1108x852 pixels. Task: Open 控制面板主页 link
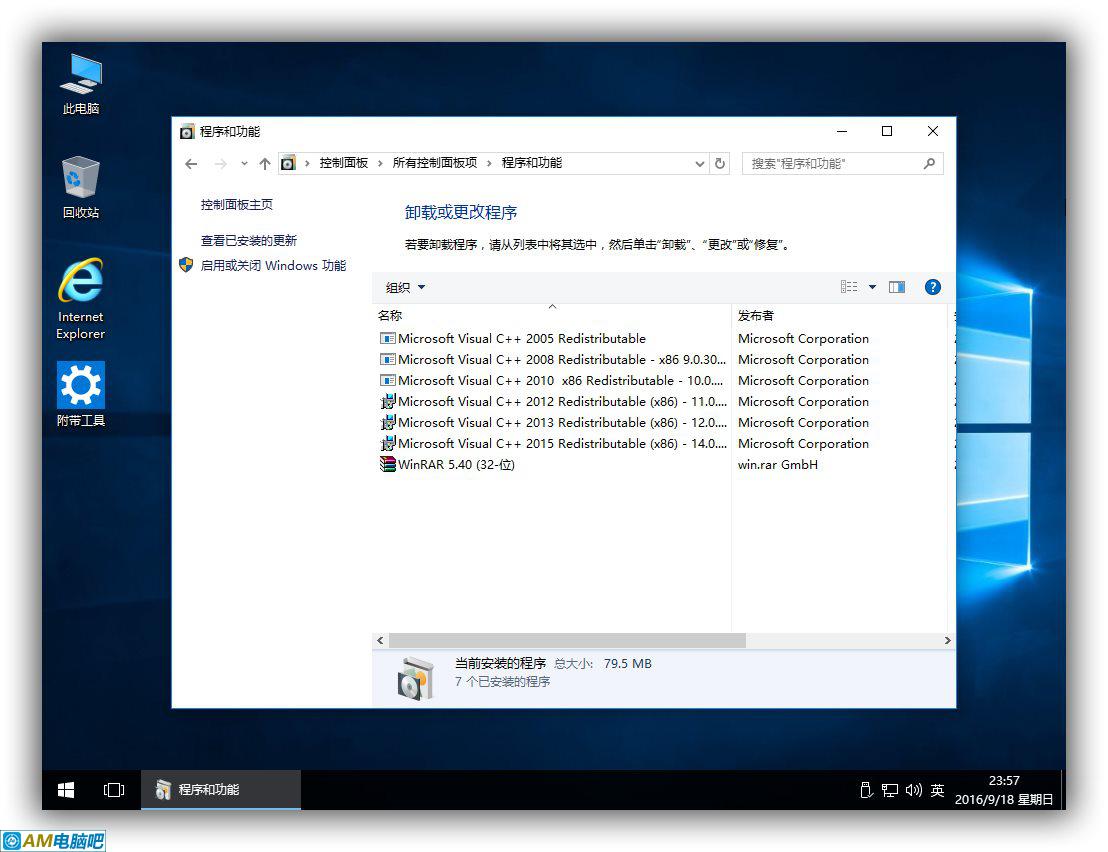(237, 205)
